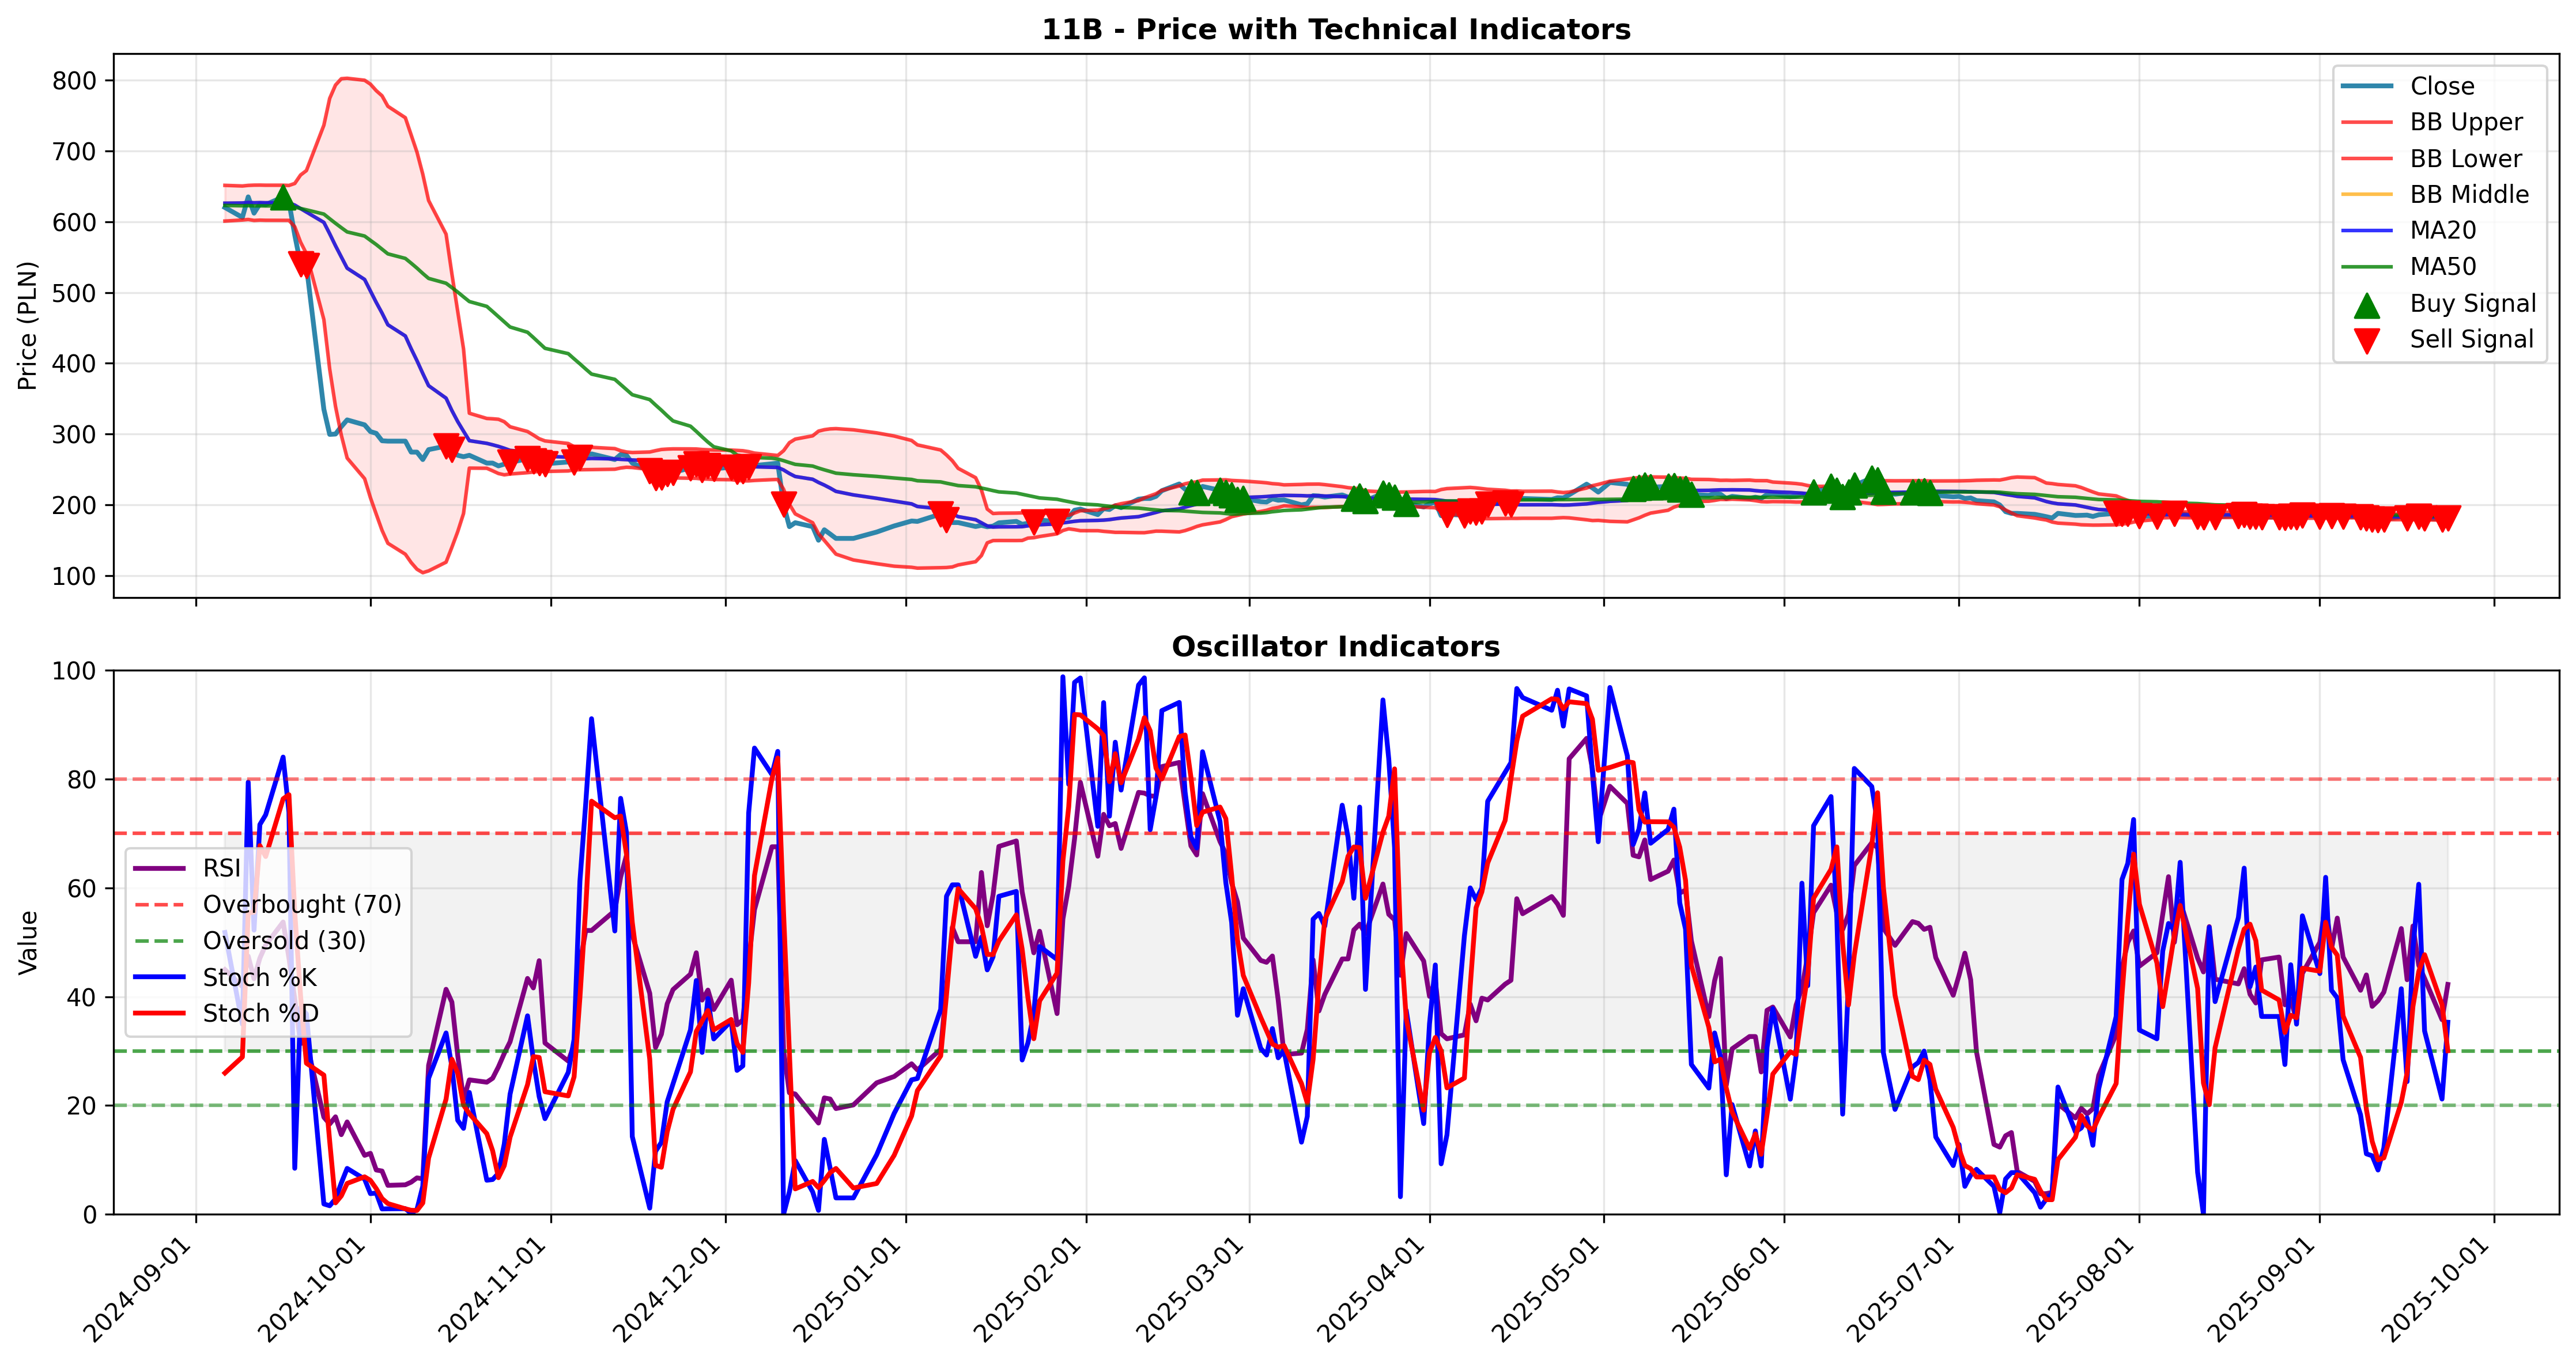Viewport: 2576px width, 1364px height.
Task: Click the red sell marker near 205 PLN in mid-December 2024
Action: point(784,504)
